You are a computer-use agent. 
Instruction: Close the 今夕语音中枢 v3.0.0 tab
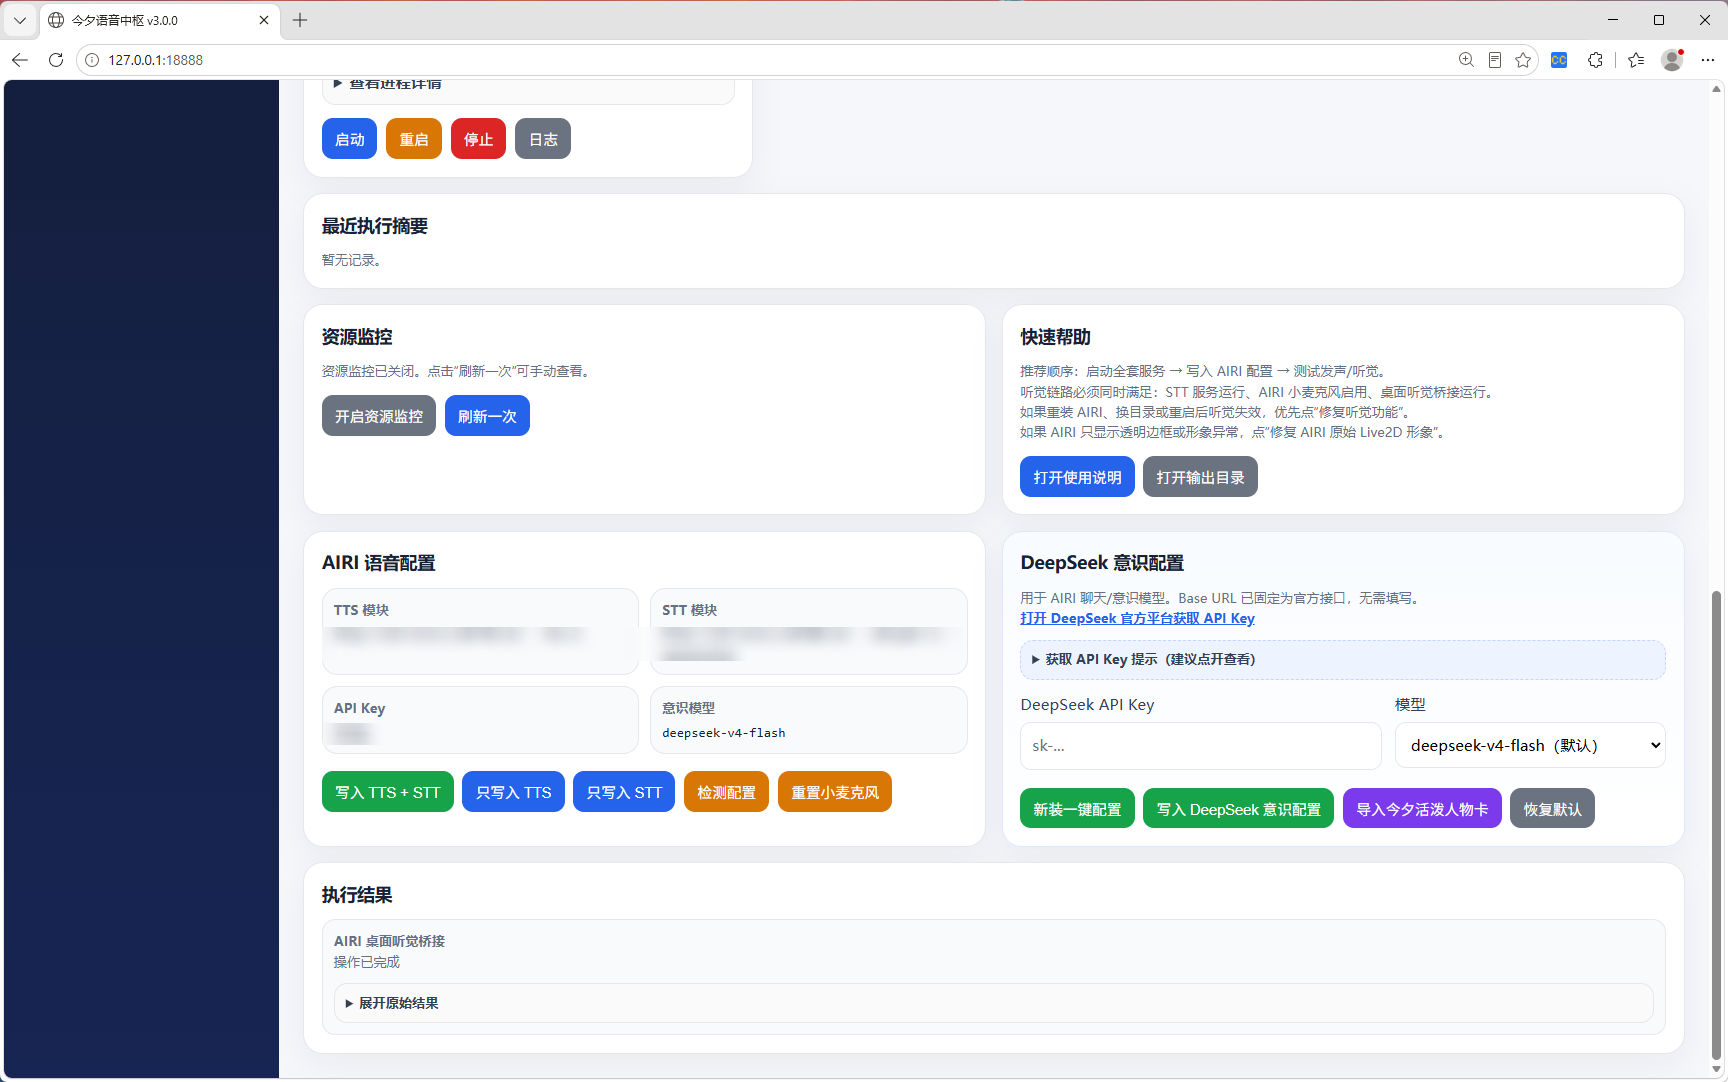pos(264,20)
